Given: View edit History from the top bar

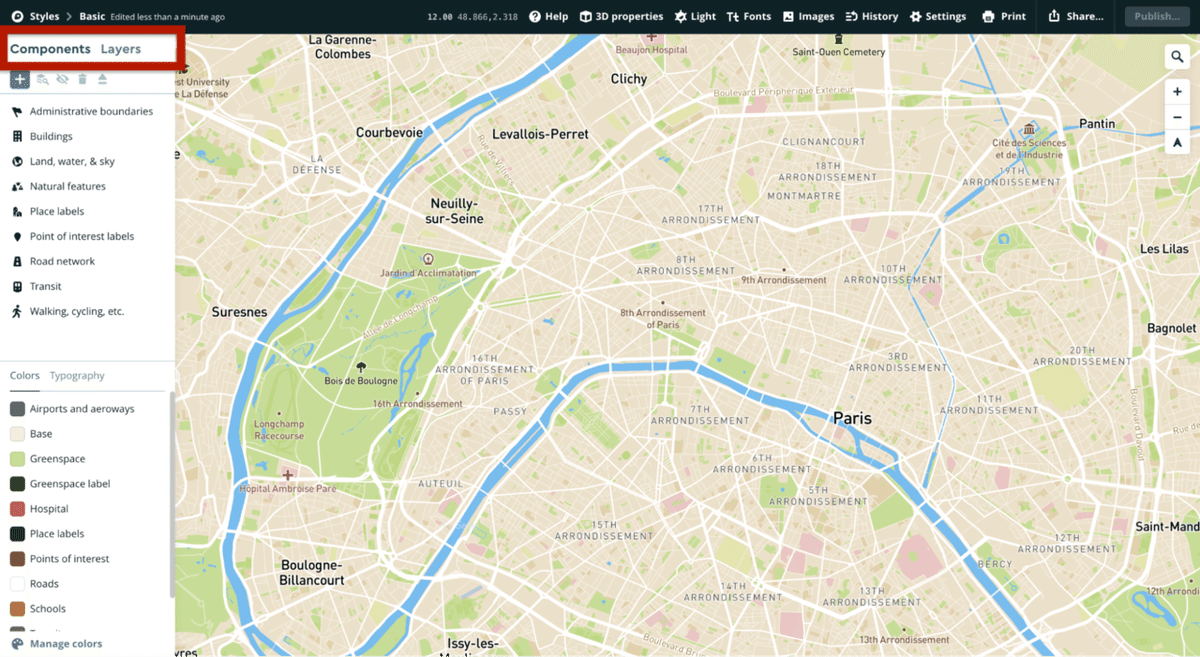Looking at the screenshot, I should pyautogui.click(x=870, y=16).
